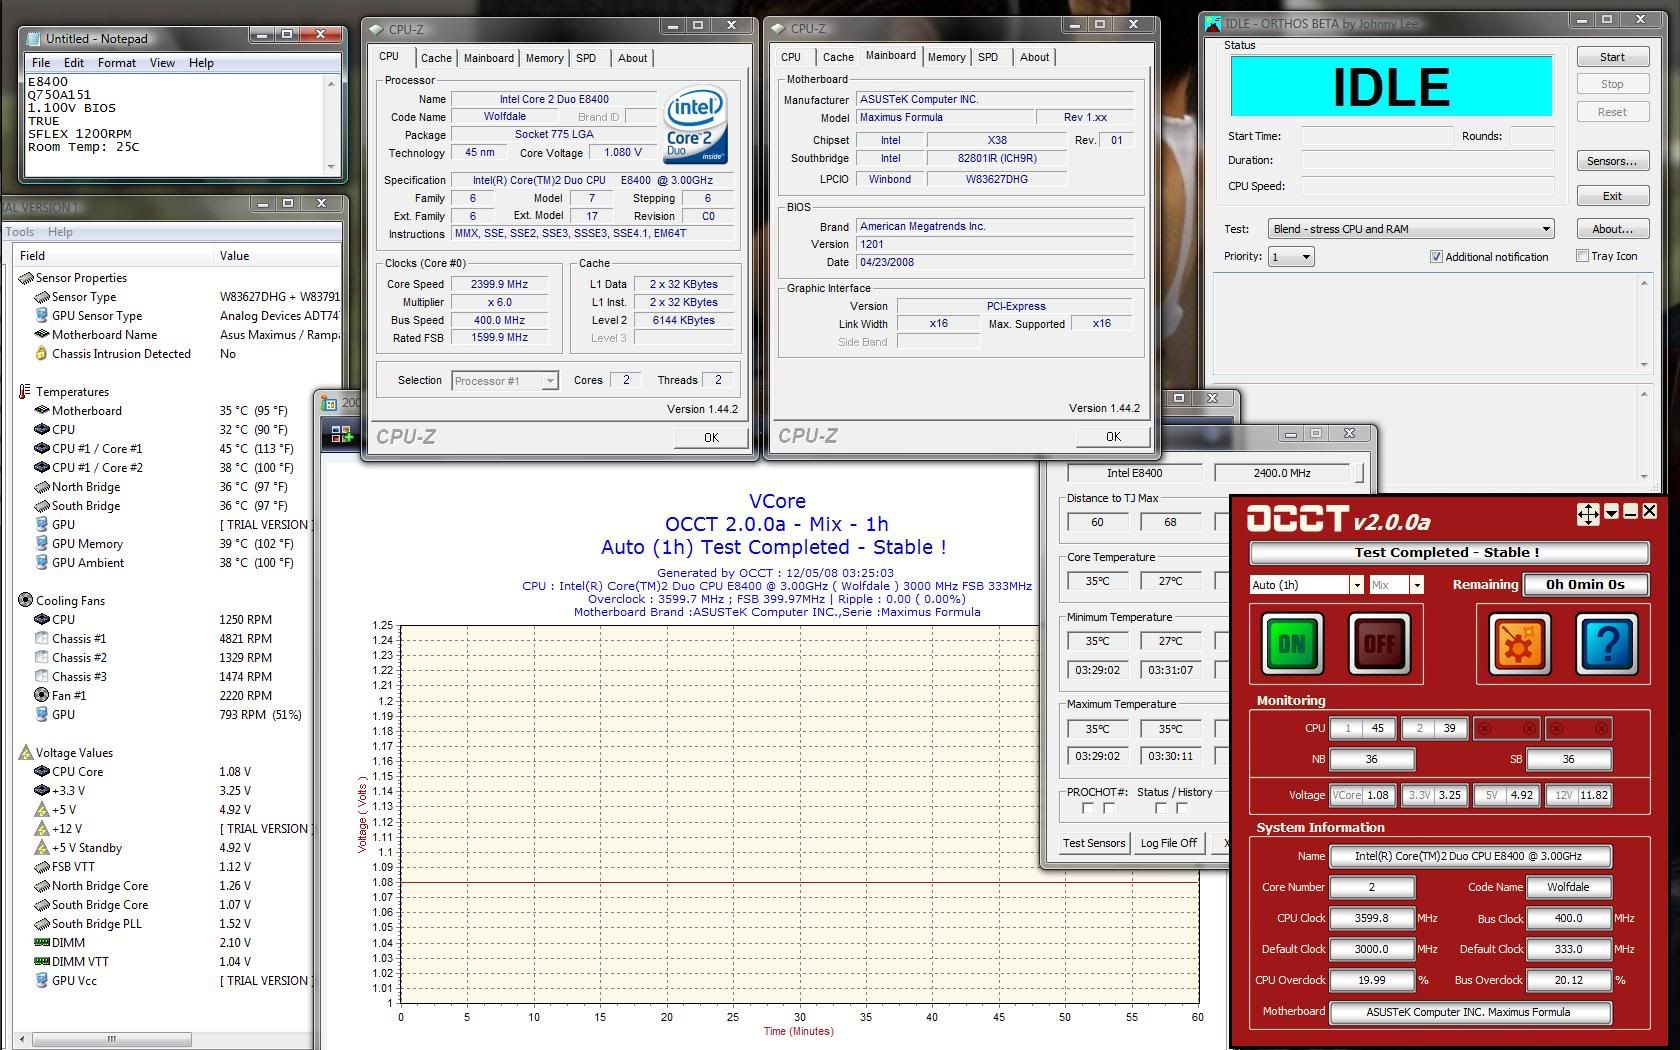Click the ORTHOS Start Time field

(1376, 136)
